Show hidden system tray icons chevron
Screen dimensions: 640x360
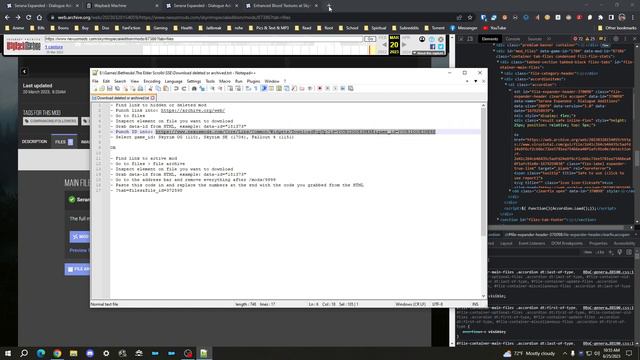[565, 353]
